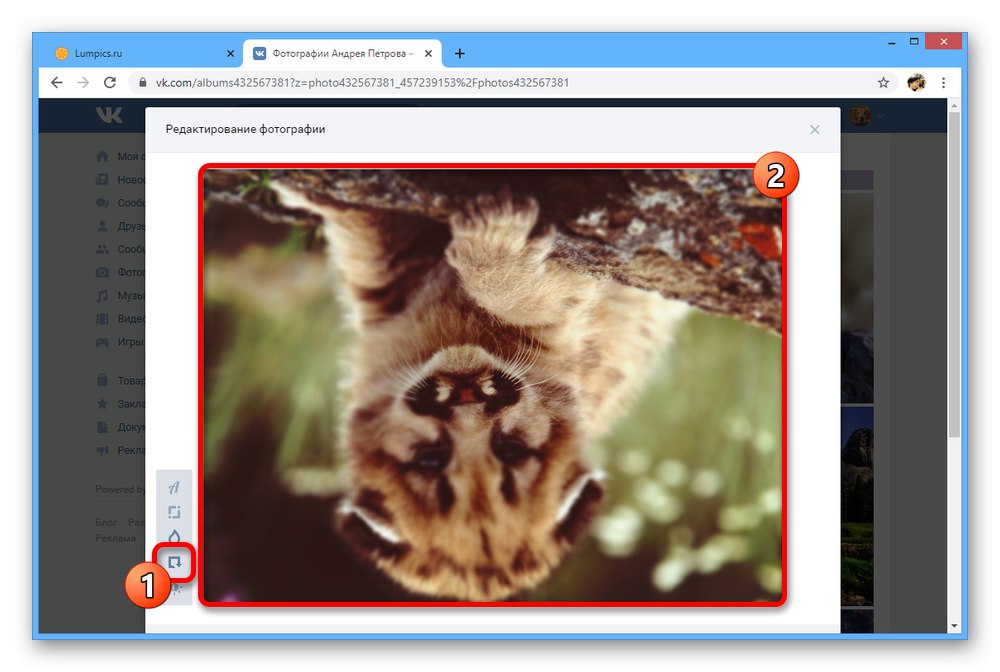Viewport: 1000px width, 672px height.
Task: Open the music note icon in sidebar
Action: coord(102,296)
